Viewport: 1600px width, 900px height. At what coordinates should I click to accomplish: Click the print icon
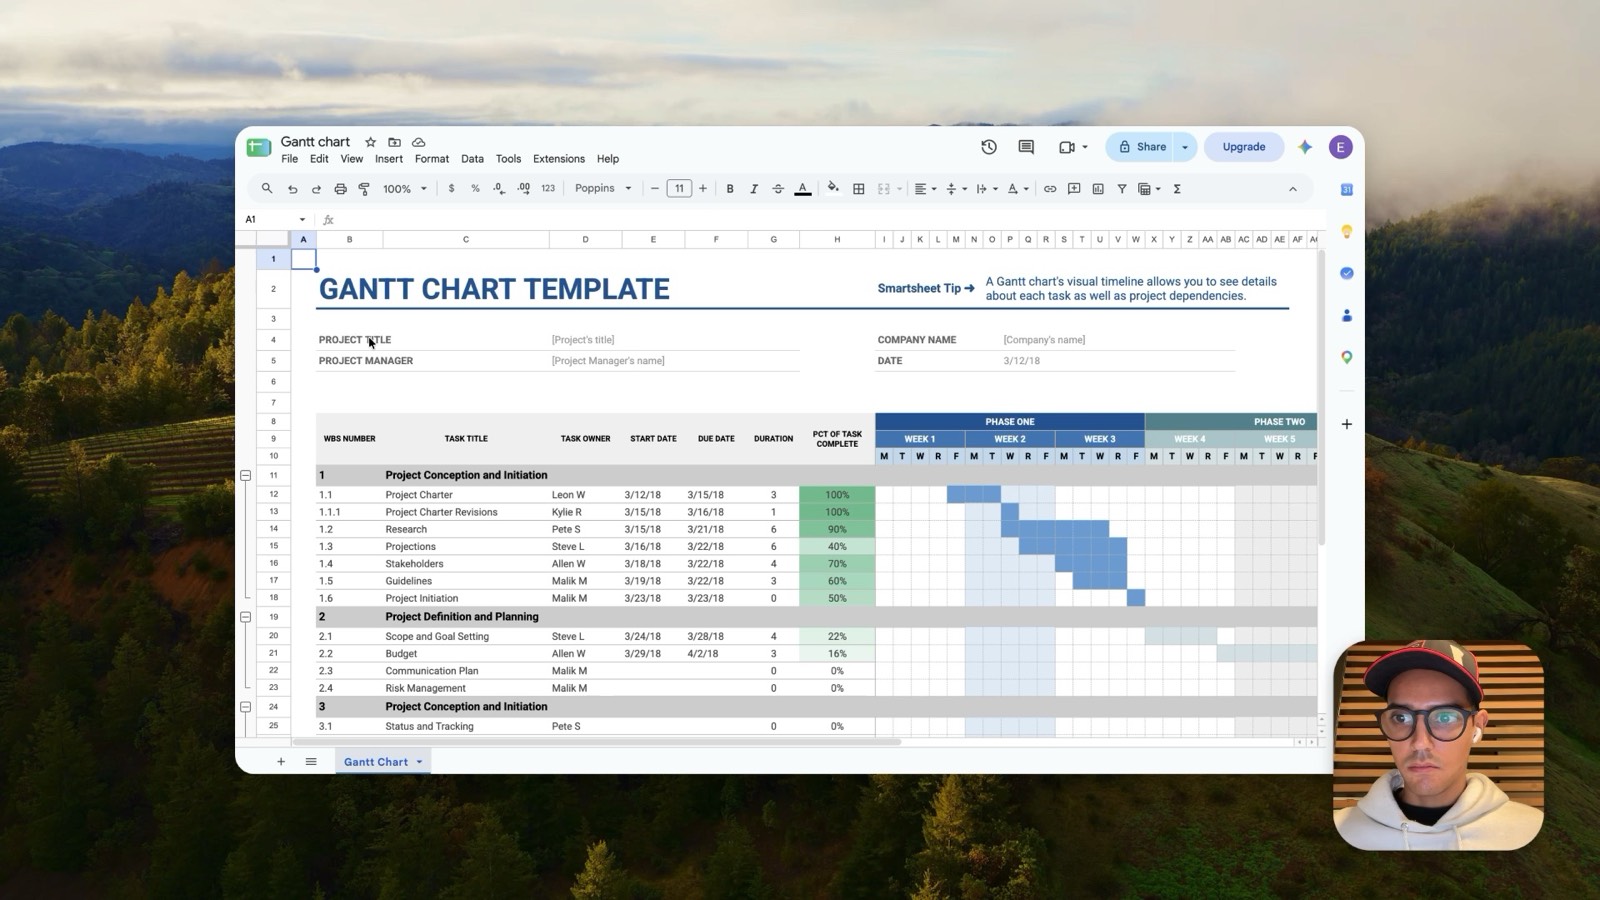click(x=340, y=188)
